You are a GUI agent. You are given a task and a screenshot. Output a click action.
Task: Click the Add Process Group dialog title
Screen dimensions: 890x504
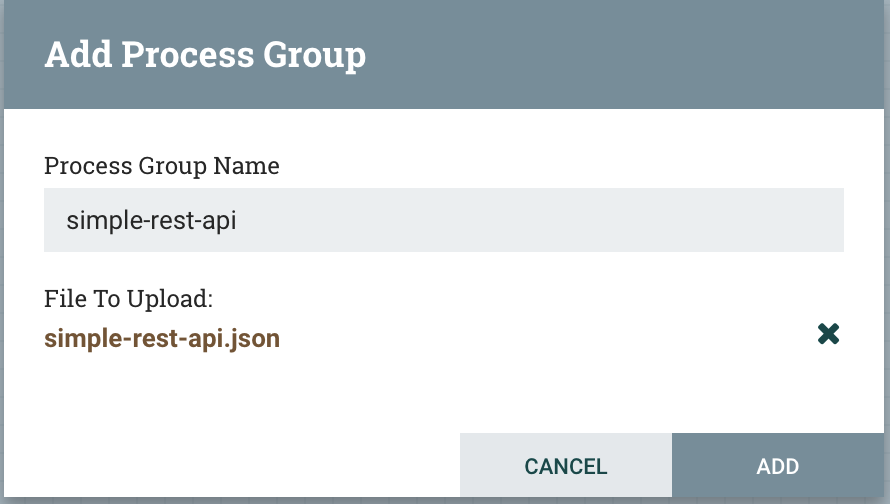pyautogui.click(x=205, y=54)
